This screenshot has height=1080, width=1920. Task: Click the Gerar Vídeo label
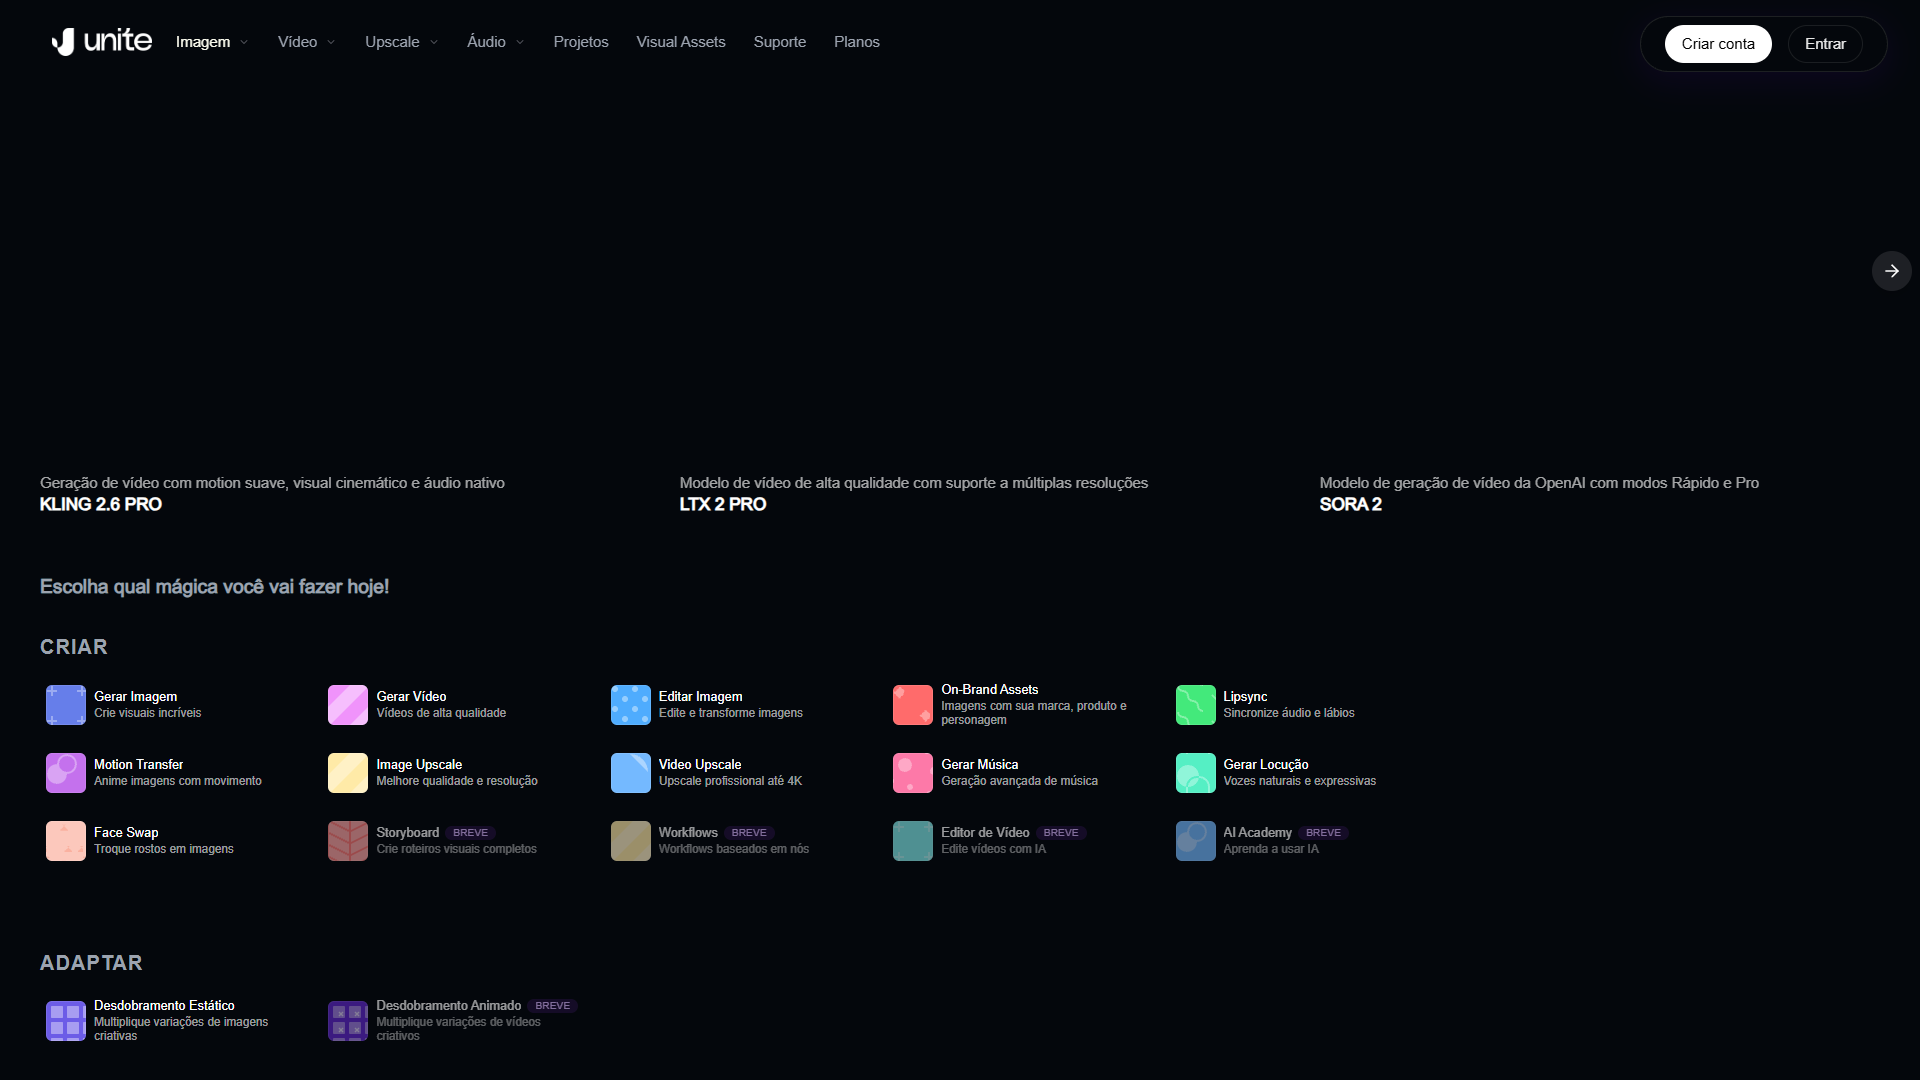(x=411, y=697)
